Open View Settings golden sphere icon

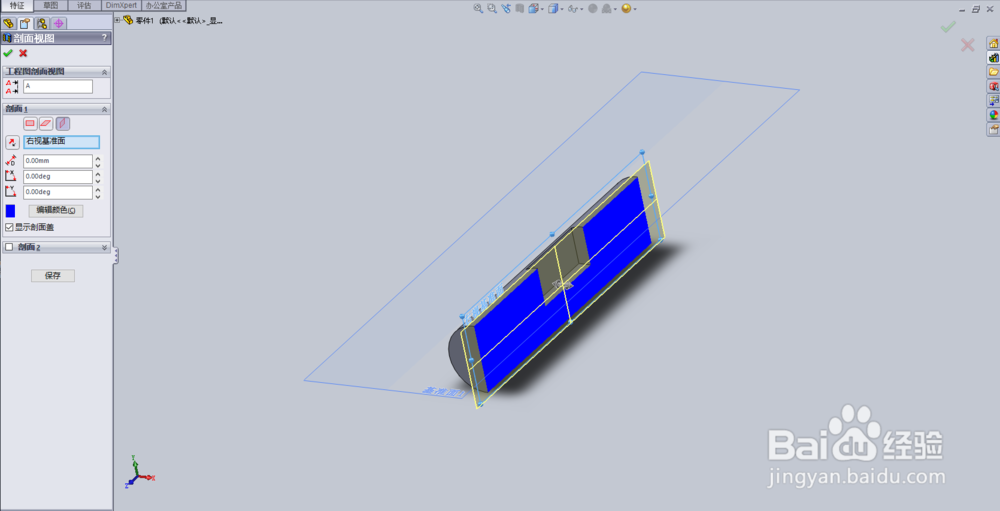pyautogui.click(x=626, y=8)
